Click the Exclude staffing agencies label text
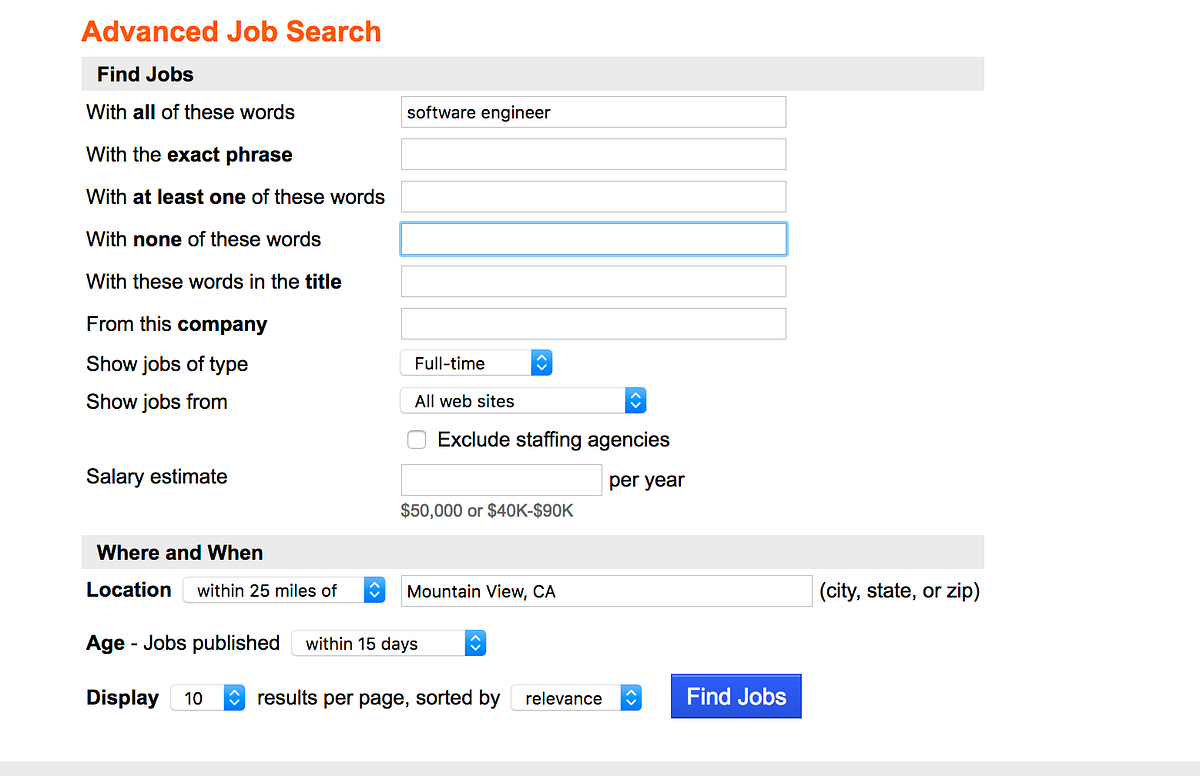 (x=553, y=440)
